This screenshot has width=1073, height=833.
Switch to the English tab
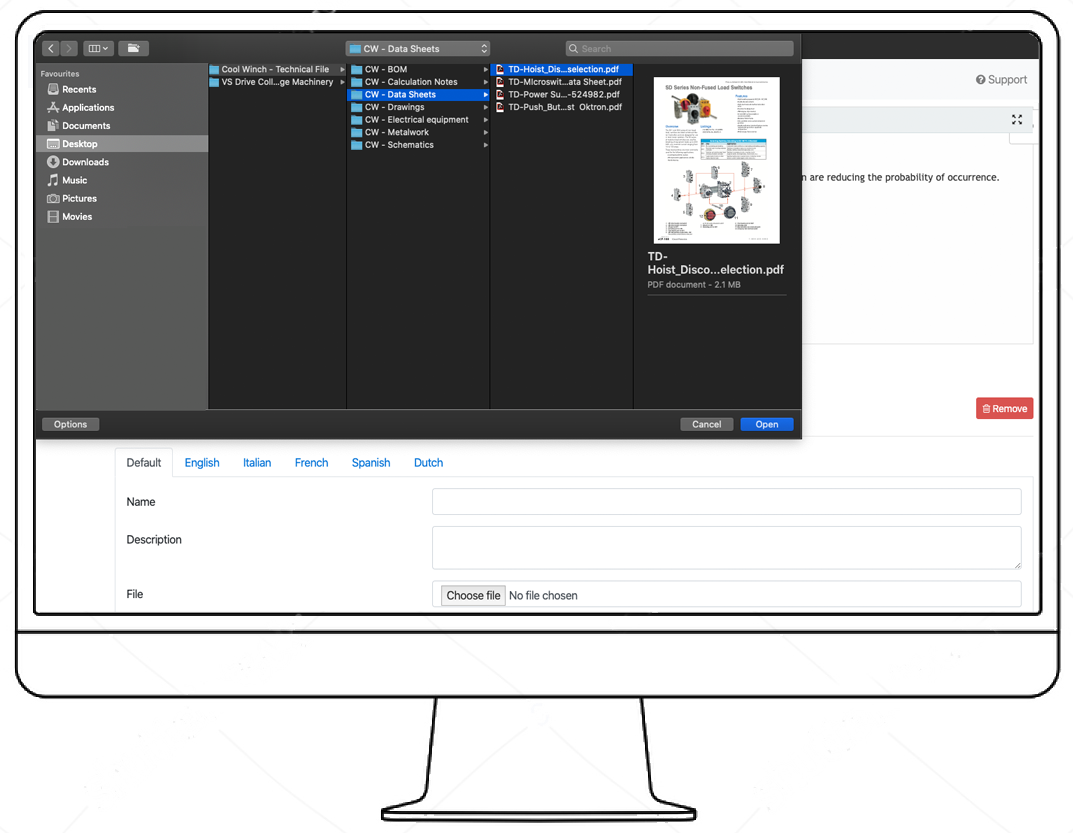202,463
